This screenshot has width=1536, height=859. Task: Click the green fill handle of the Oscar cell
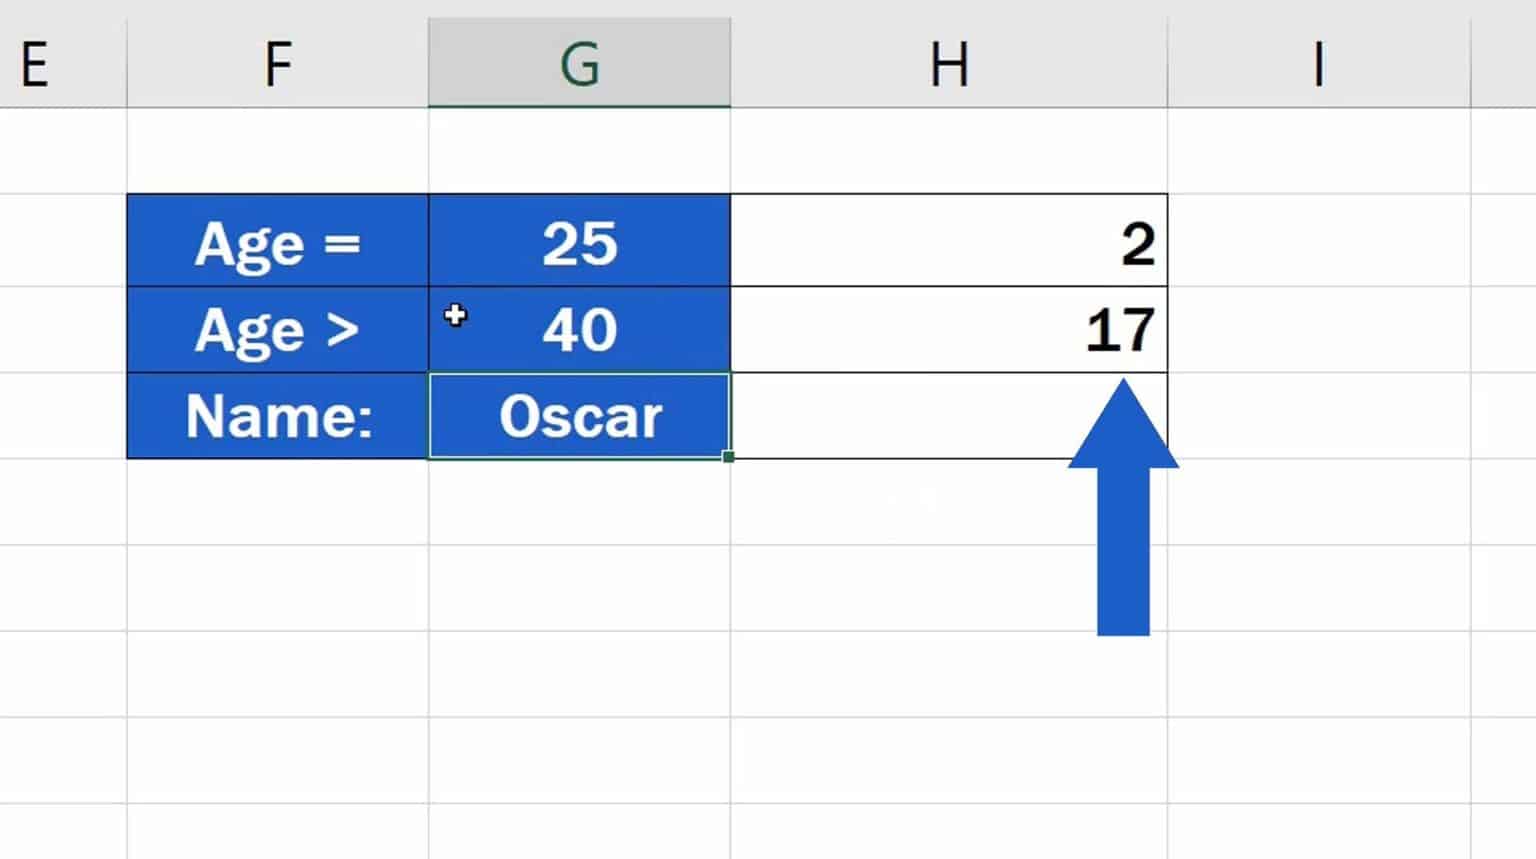tap(729, 456)
